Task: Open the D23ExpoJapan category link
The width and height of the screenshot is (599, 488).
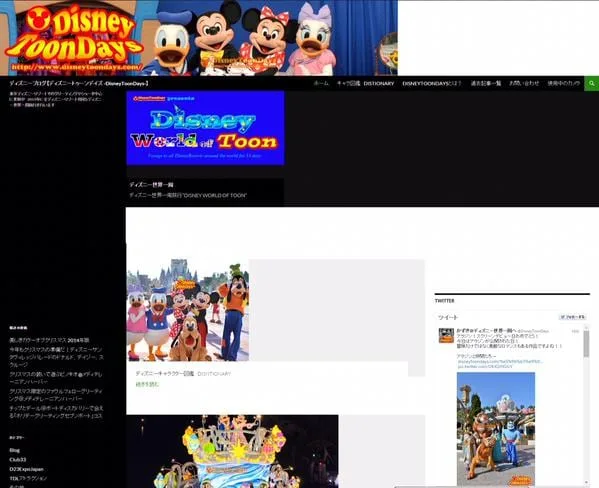Action: [26, 469]
